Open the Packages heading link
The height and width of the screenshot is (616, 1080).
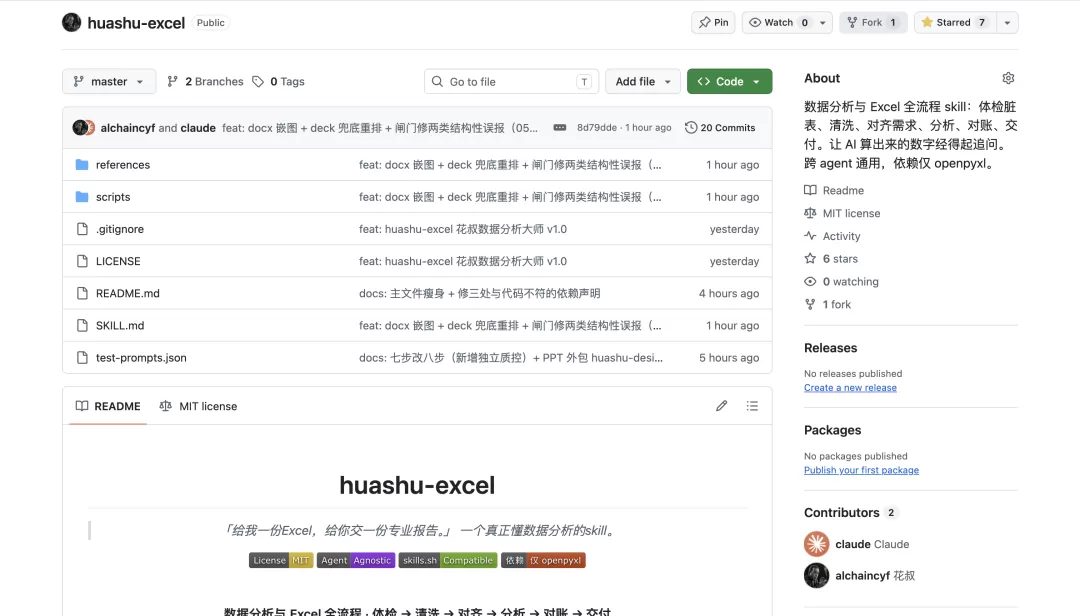pos(832,430)
